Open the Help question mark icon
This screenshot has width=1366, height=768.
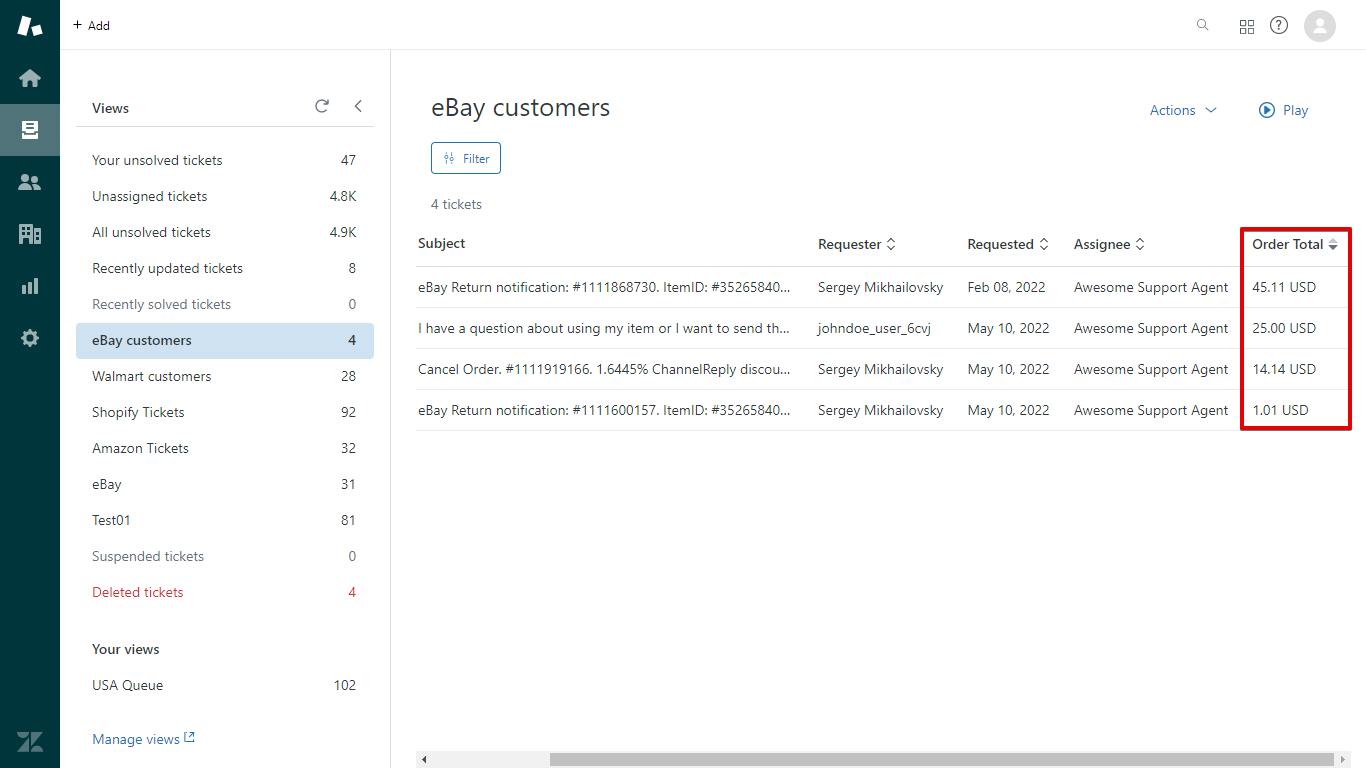click(1279, 25)
